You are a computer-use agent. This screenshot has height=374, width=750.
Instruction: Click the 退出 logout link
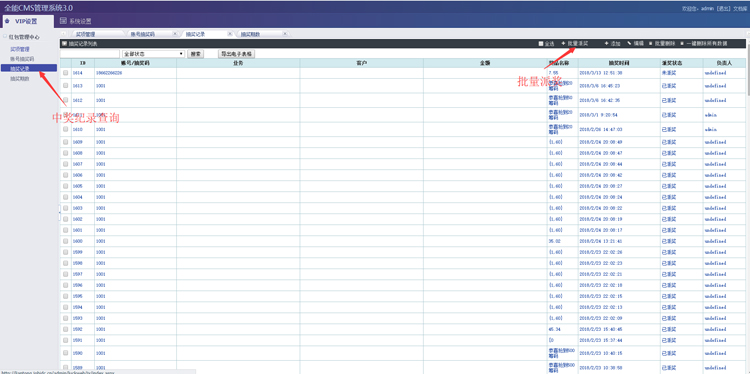[x=724, y=9]
